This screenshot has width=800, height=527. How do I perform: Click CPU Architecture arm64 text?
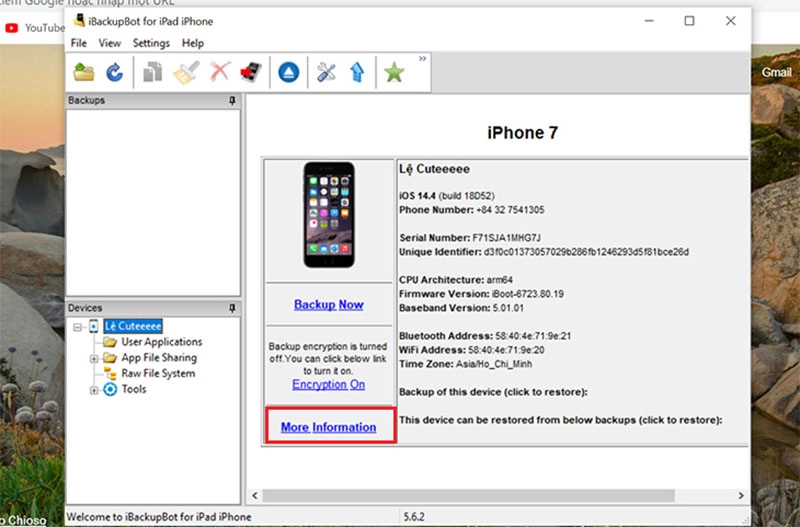pos(456,280)
